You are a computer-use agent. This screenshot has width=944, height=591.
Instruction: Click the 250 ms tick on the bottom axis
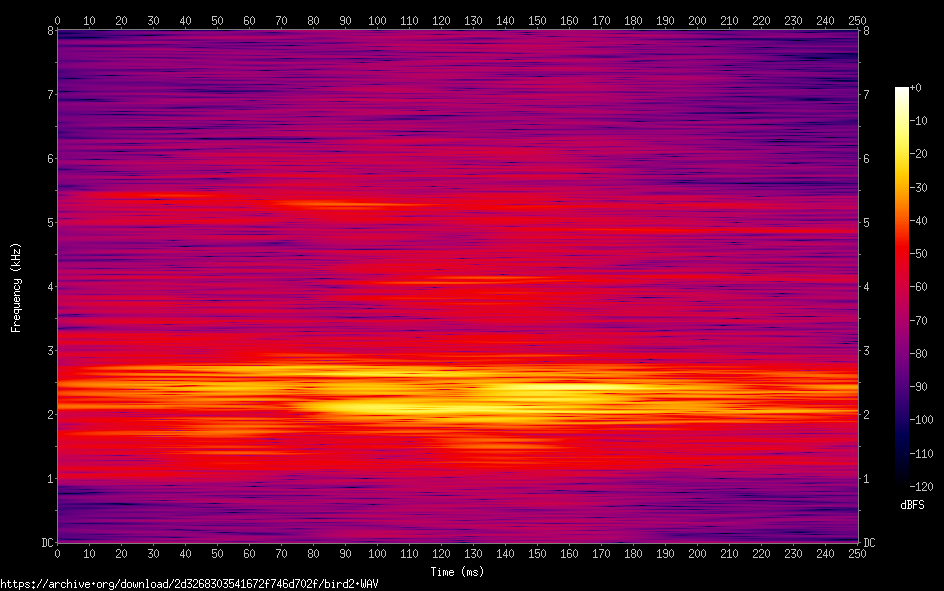(857, 553)
